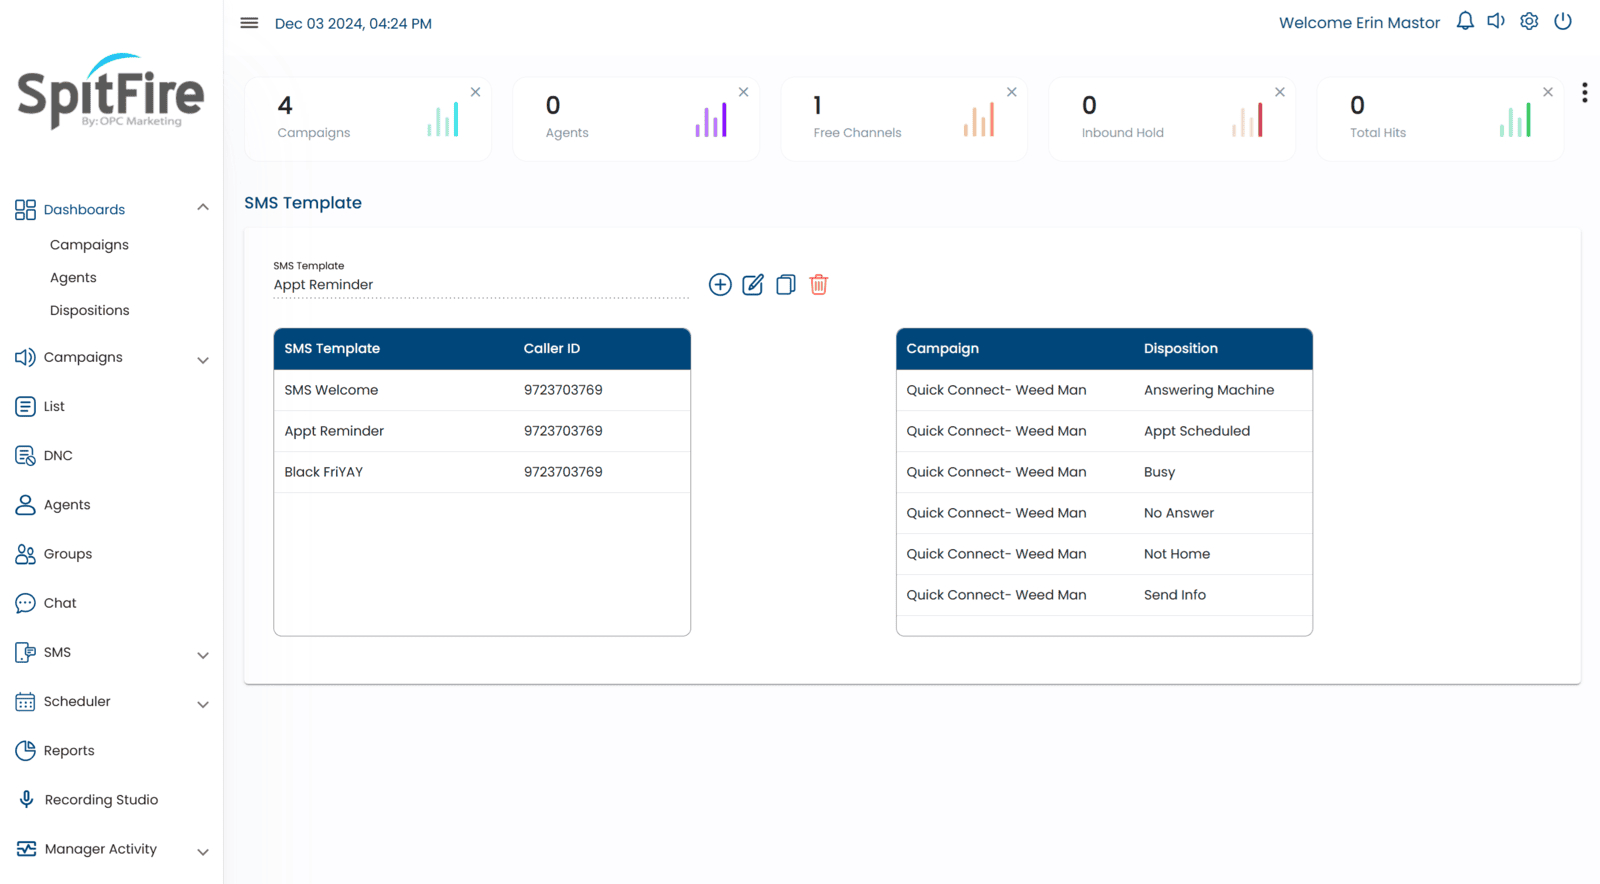
Task: Click the Groups people icon
Action: coord(25,554)
